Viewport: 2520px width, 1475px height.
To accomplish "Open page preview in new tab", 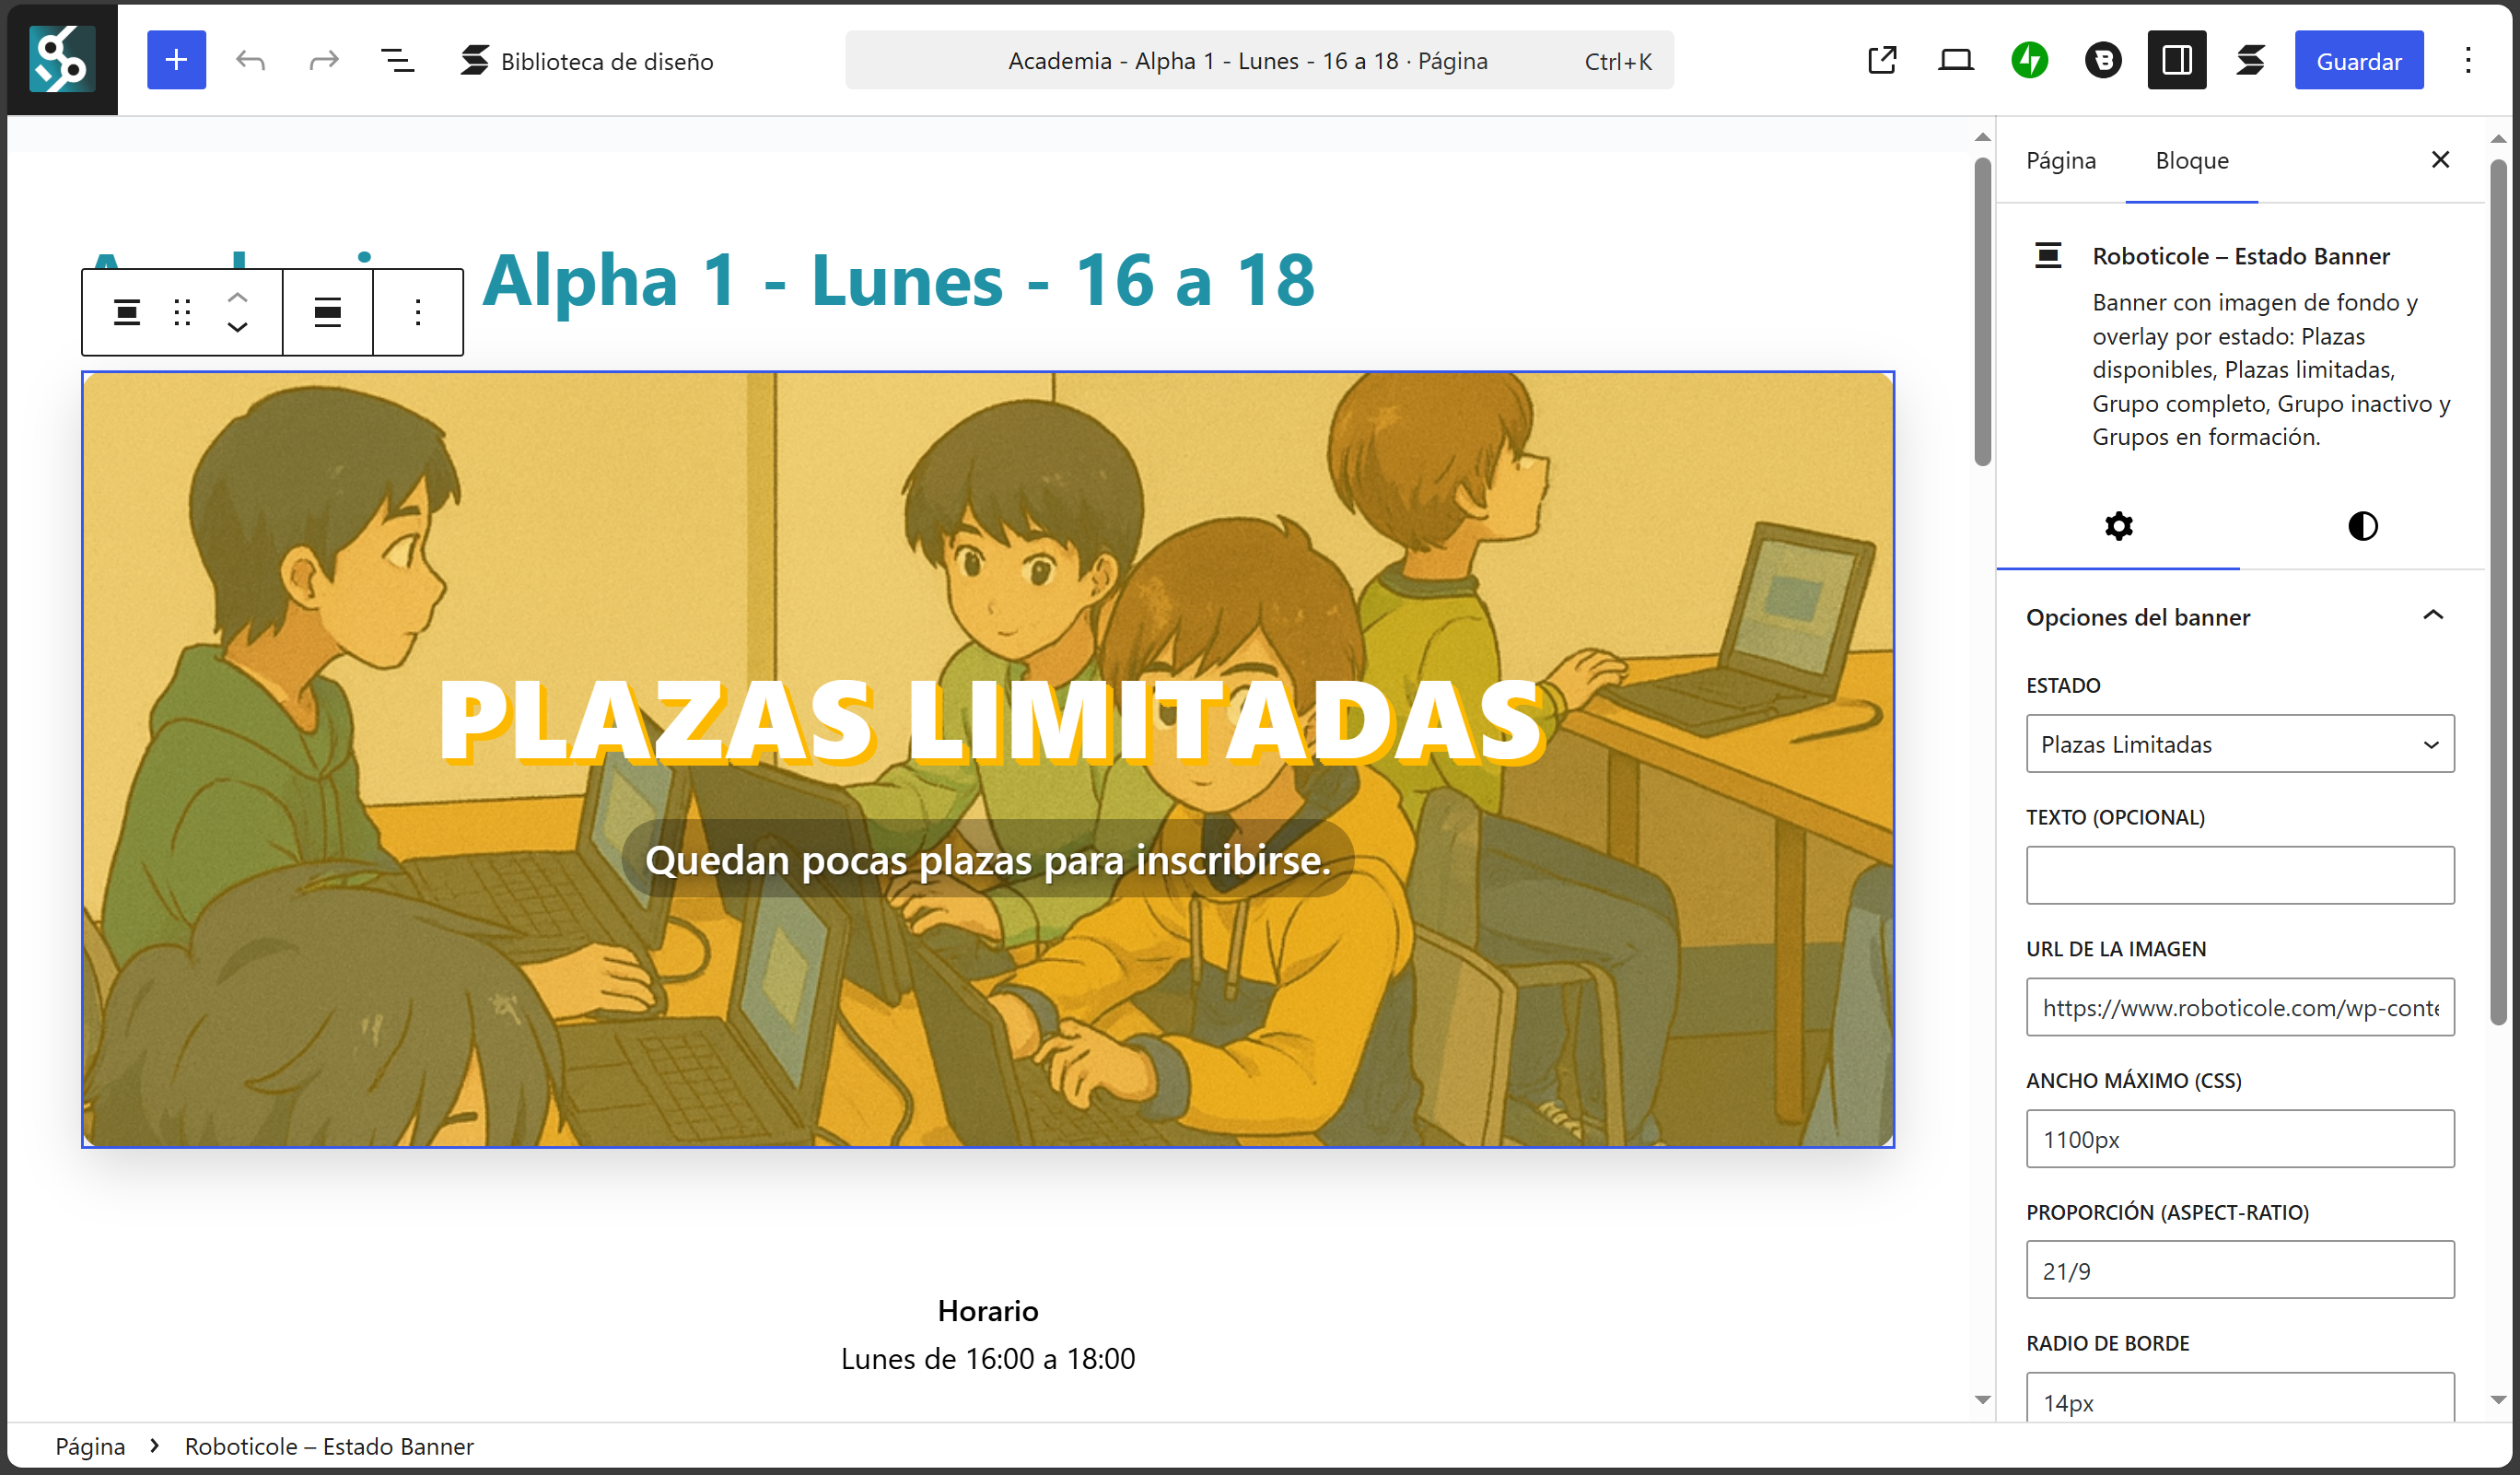I will [x=1882, y=60].
